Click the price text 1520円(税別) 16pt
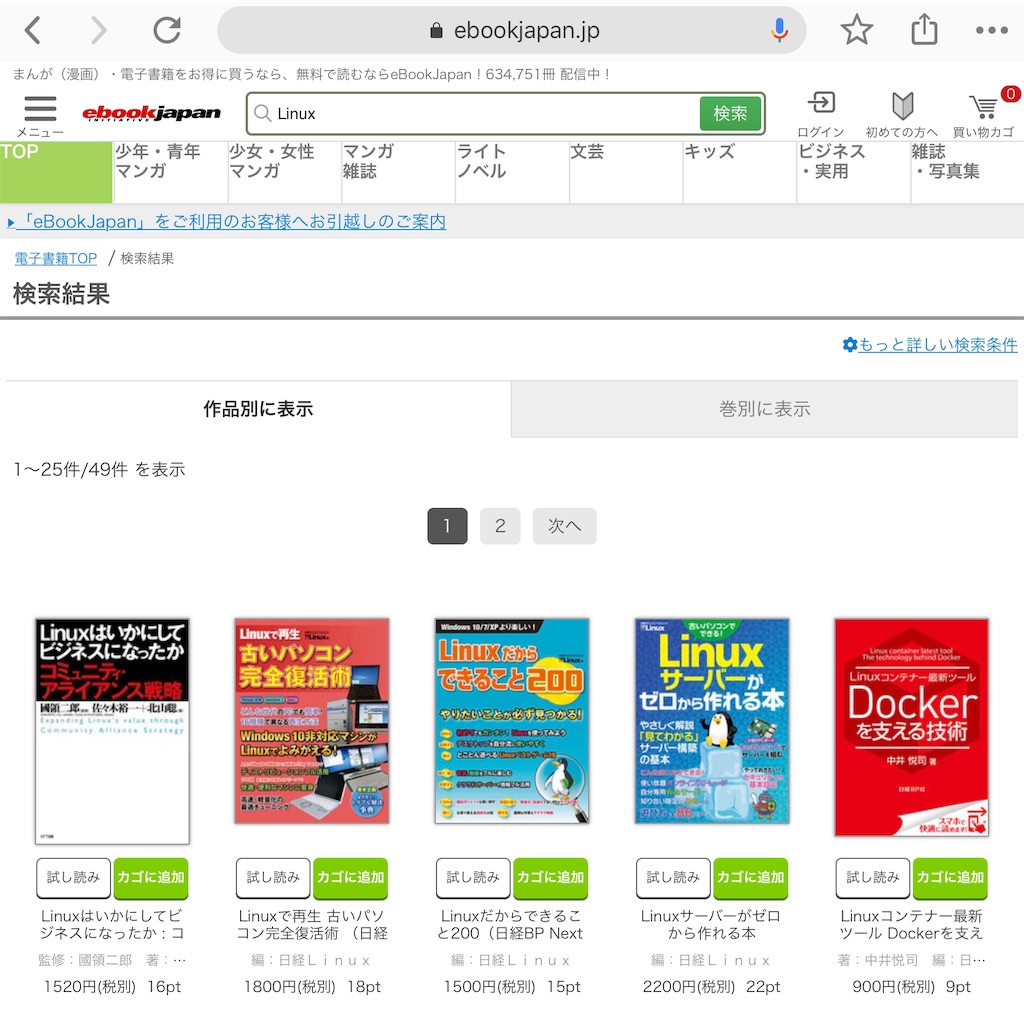This screenshot has height=1013, width=1024. point(112,986)
